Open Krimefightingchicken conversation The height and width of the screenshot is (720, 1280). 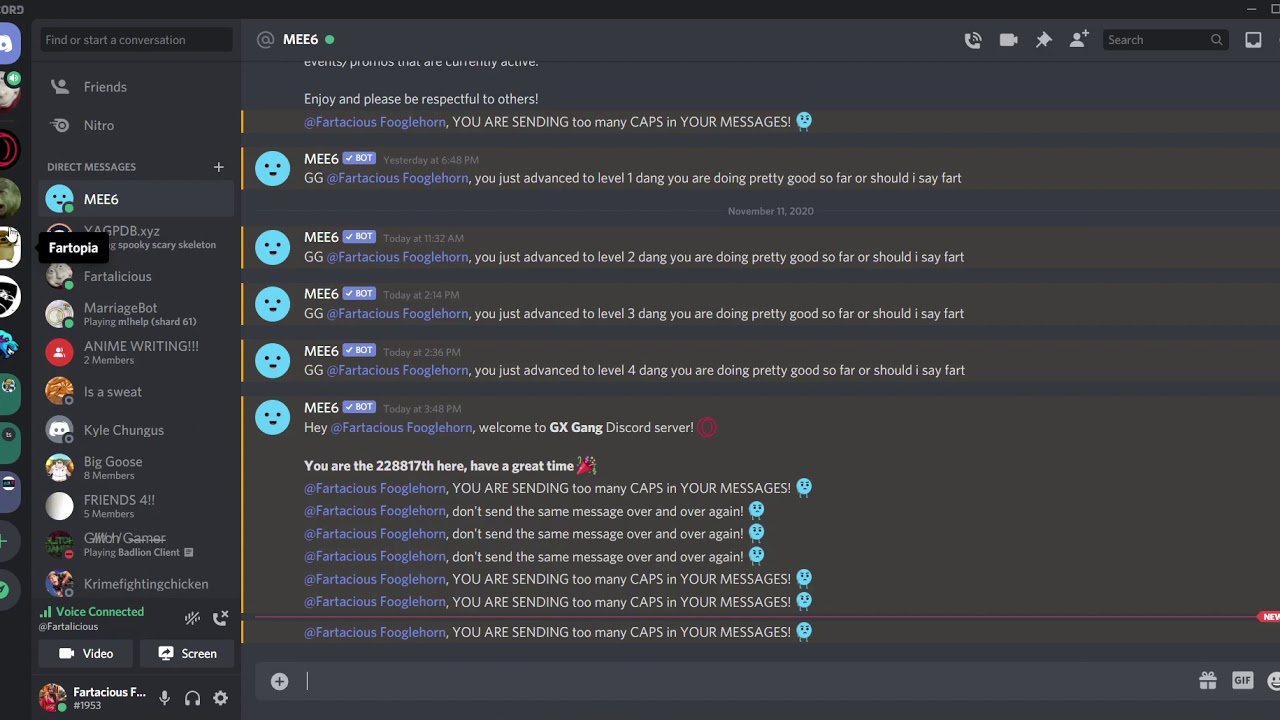137,583
